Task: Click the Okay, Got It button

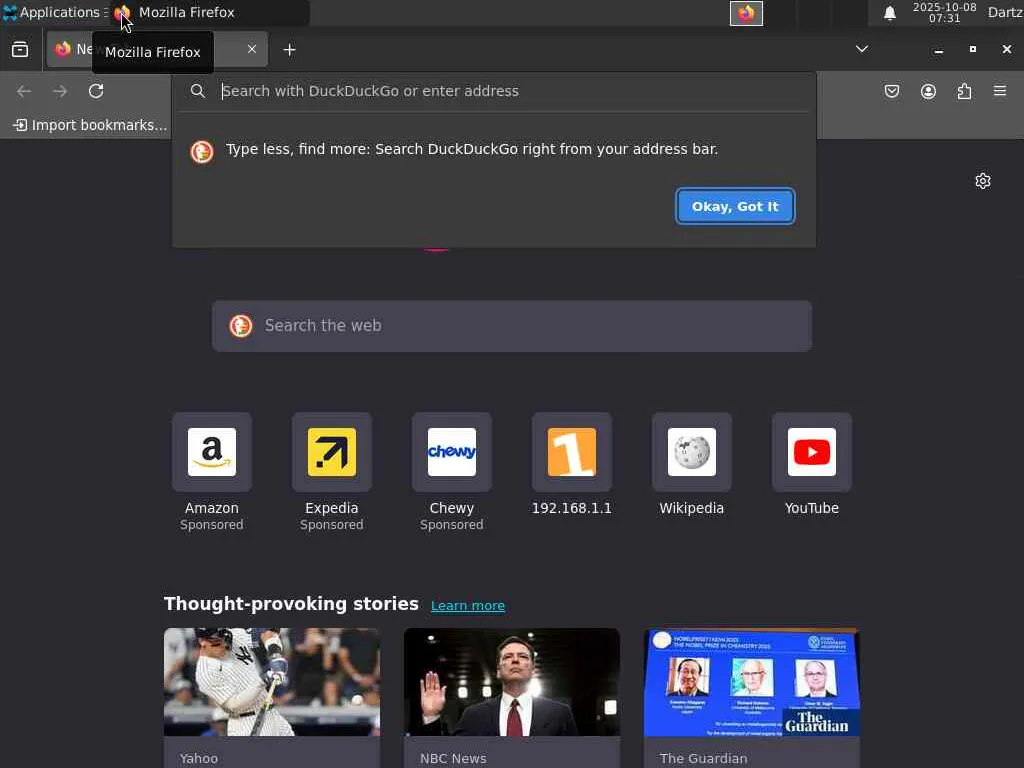Action: pos(735,206)
